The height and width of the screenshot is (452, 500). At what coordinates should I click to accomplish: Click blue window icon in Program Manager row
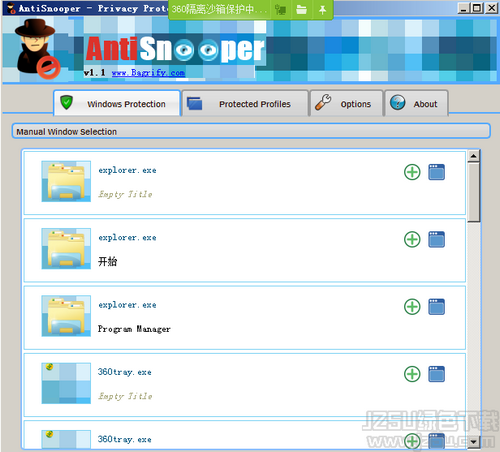coord(436,307)
